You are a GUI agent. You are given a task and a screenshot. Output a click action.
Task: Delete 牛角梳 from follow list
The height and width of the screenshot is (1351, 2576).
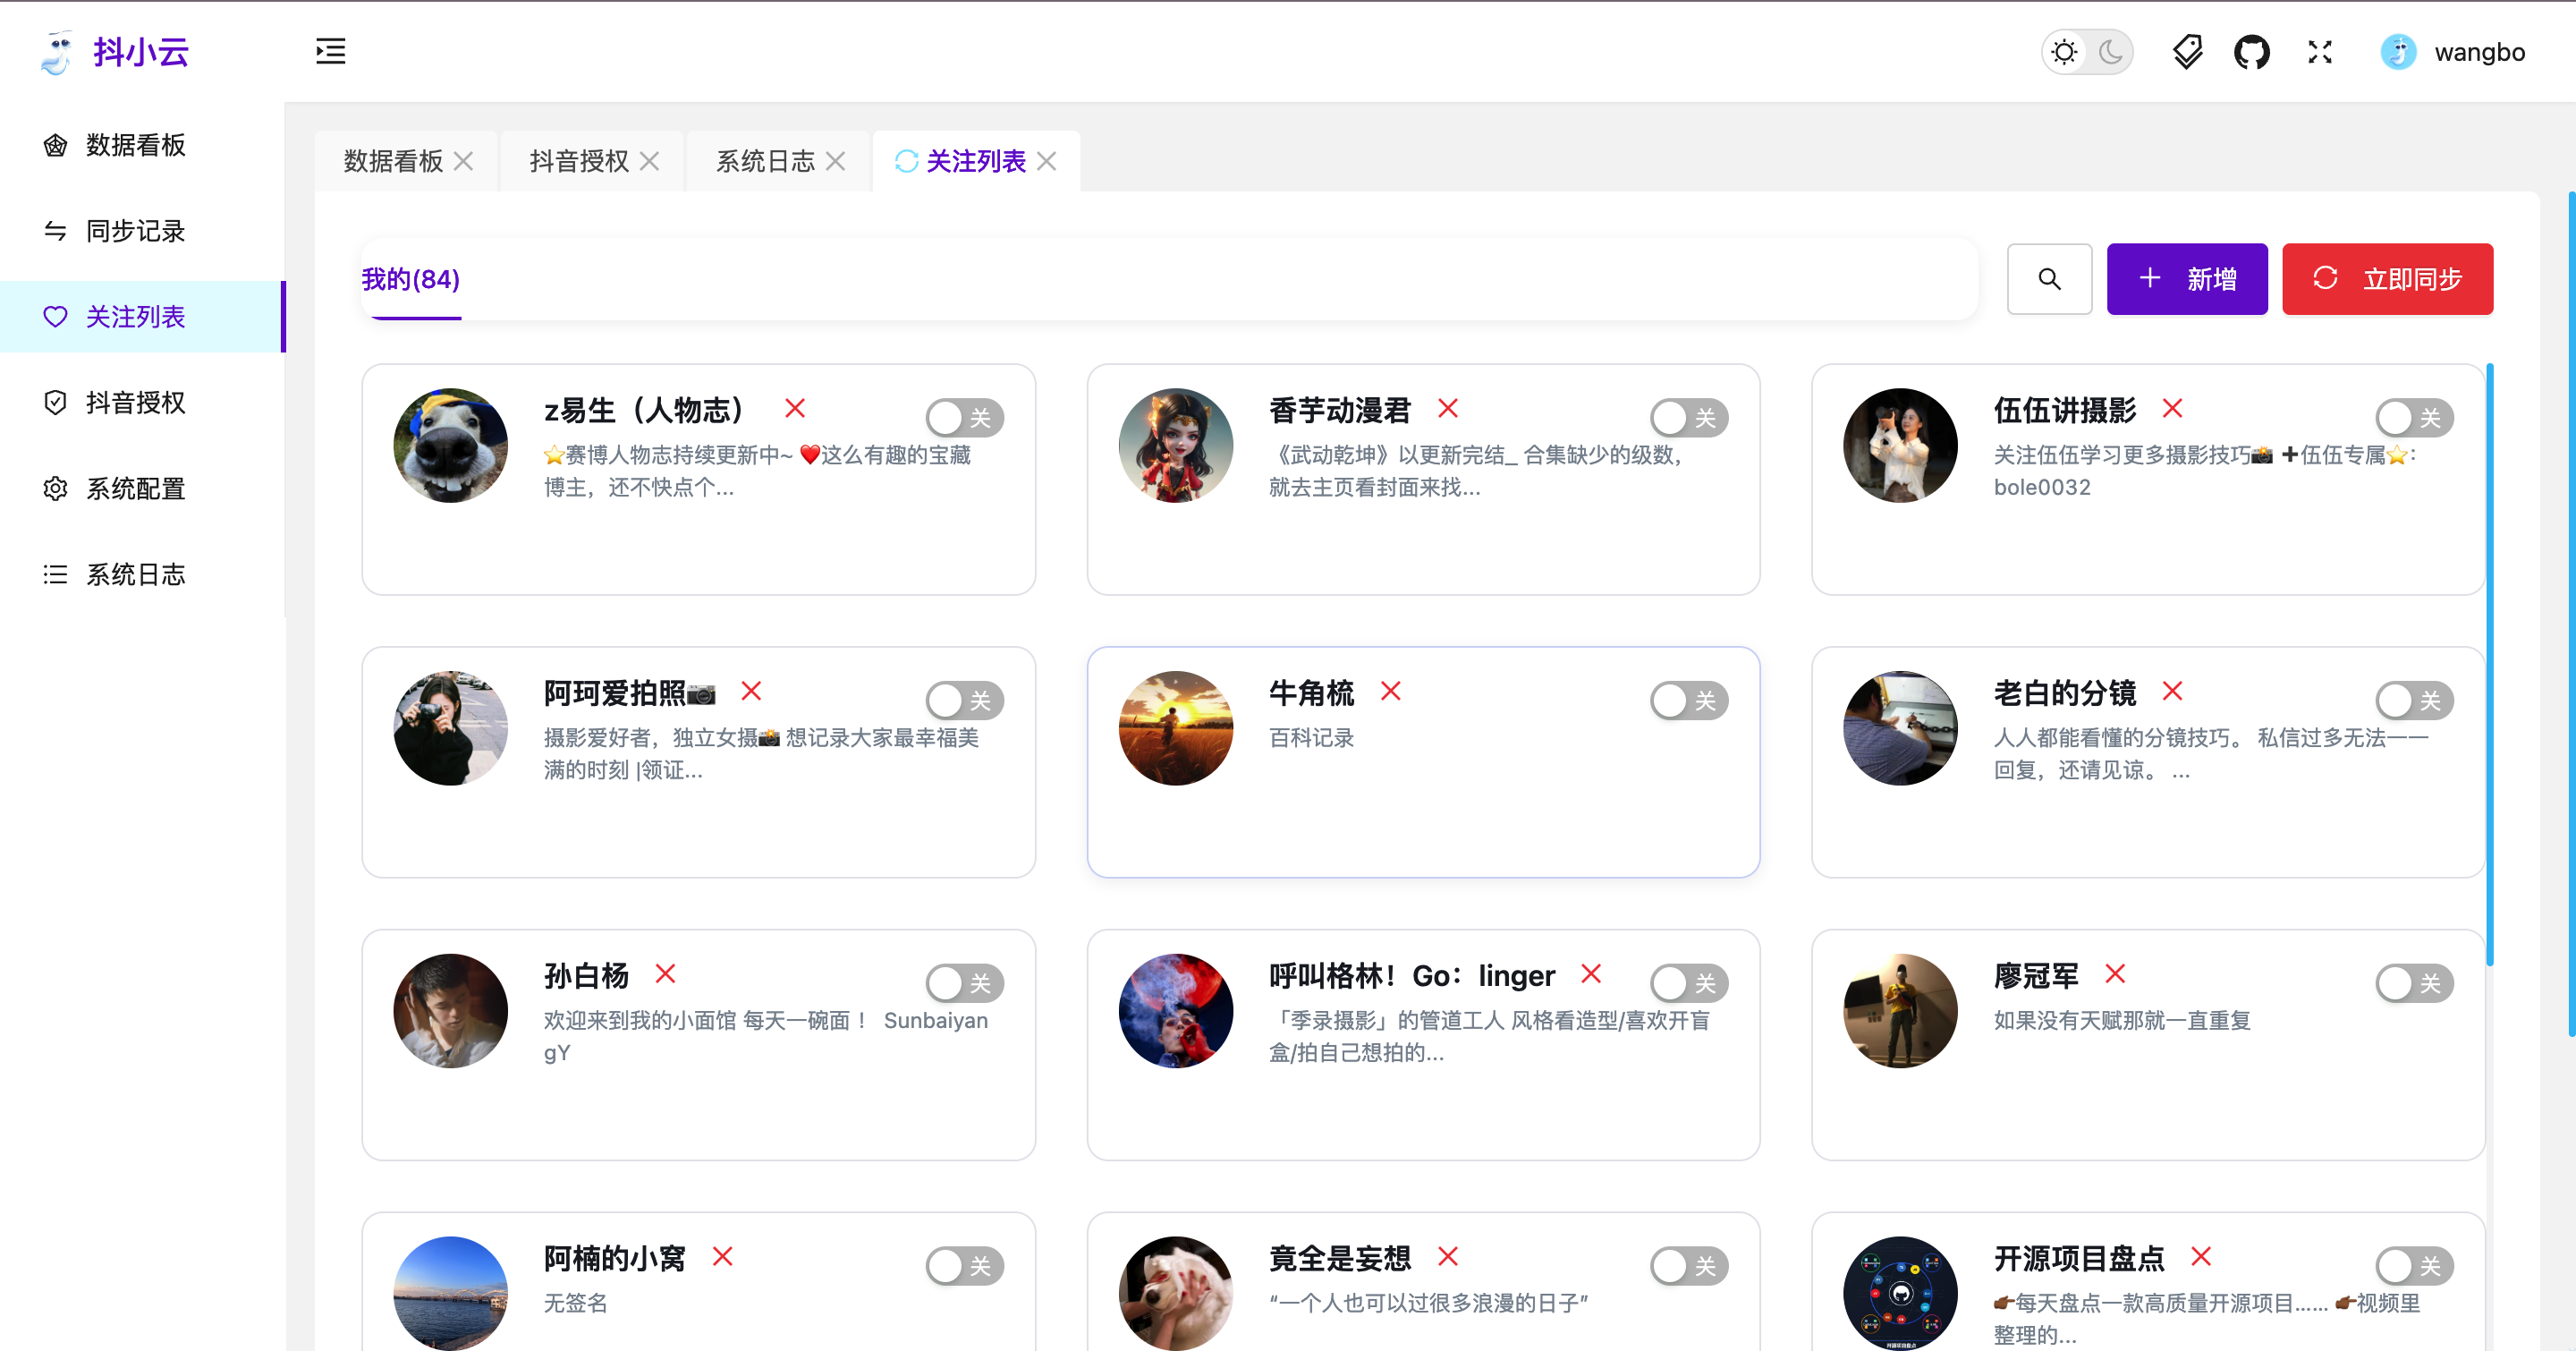1390,691
